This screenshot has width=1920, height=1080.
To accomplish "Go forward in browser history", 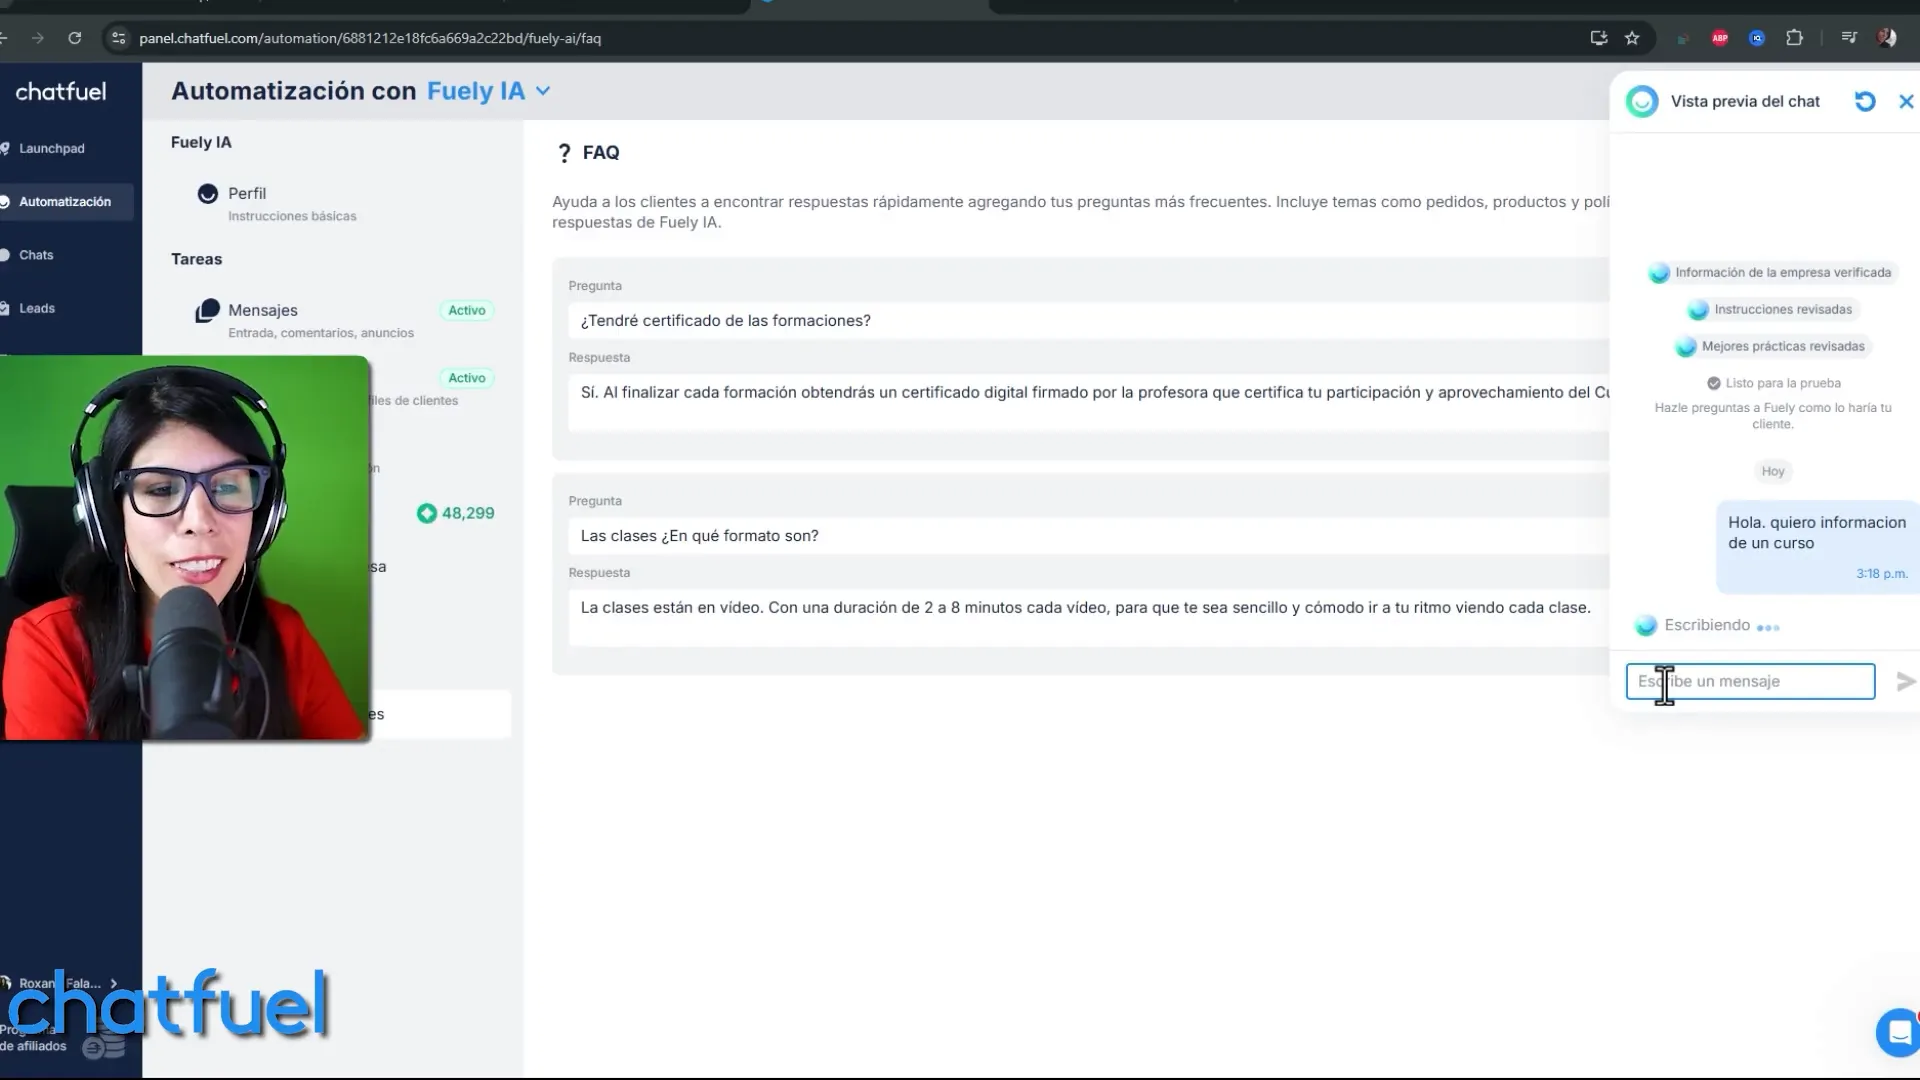I will [37, 38].
